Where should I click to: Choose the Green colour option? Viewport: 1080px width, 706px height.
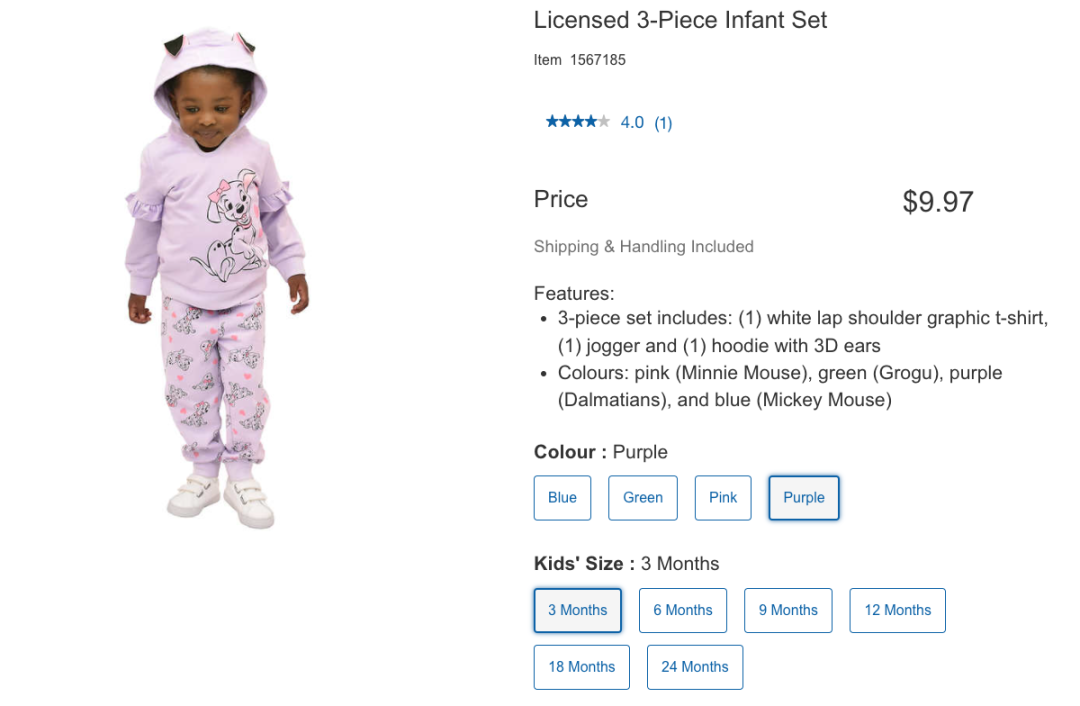pos(643,498)
